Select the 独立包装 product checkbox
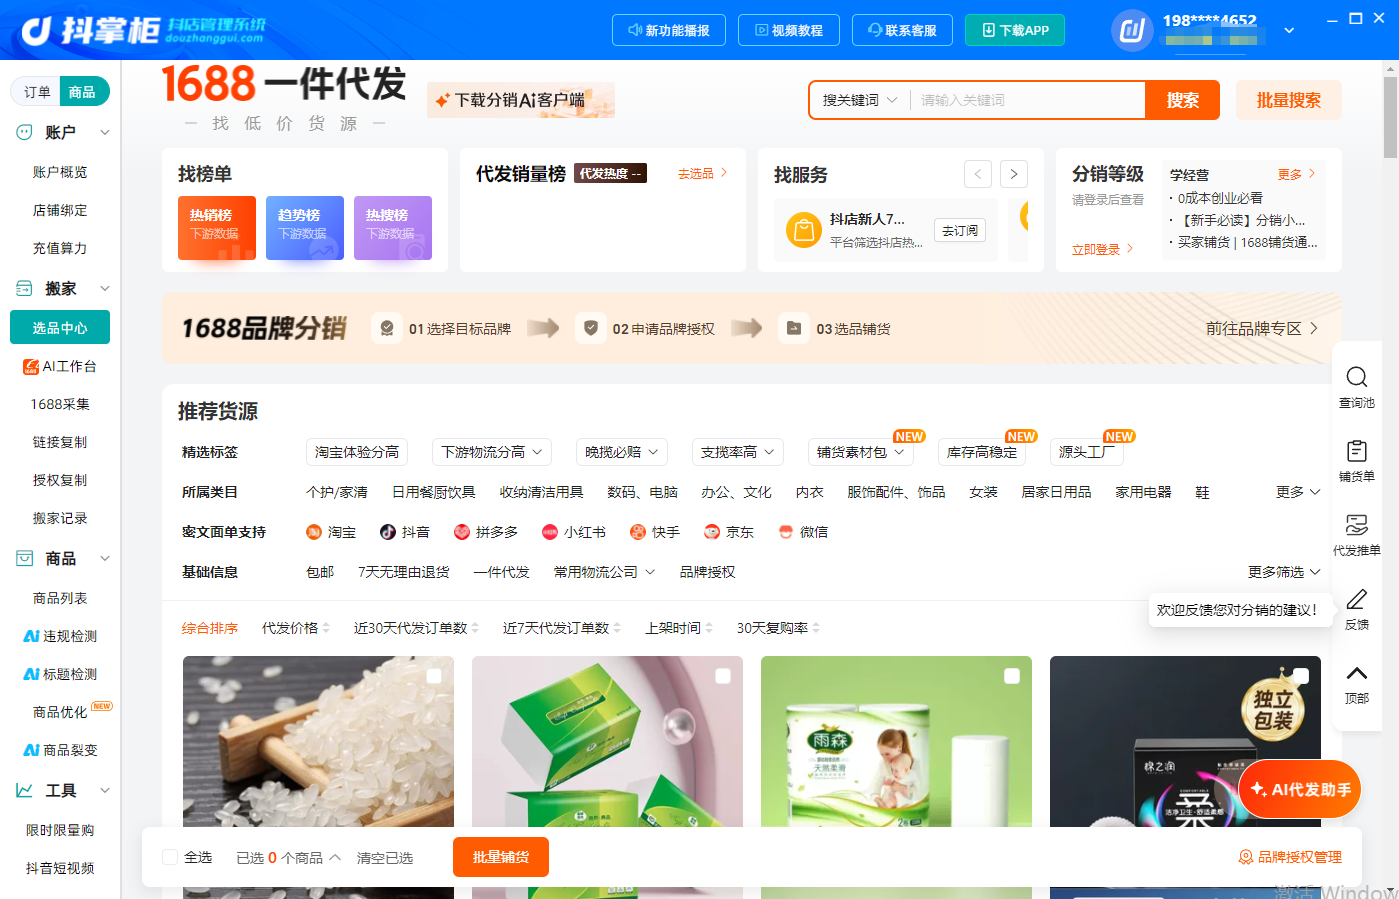The height and width of the screenshot is (899, 1399). pos(1301,676)
